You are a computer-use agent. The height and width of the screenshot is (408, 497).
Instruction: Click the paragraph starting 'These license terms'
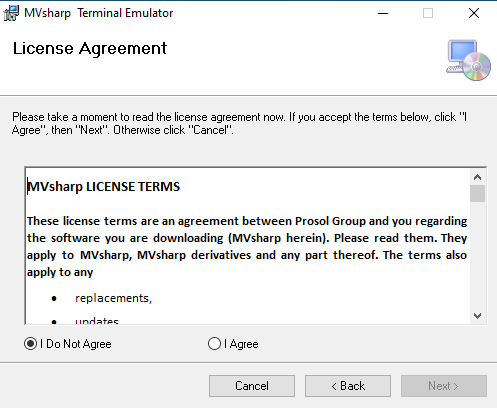[247, 246]
